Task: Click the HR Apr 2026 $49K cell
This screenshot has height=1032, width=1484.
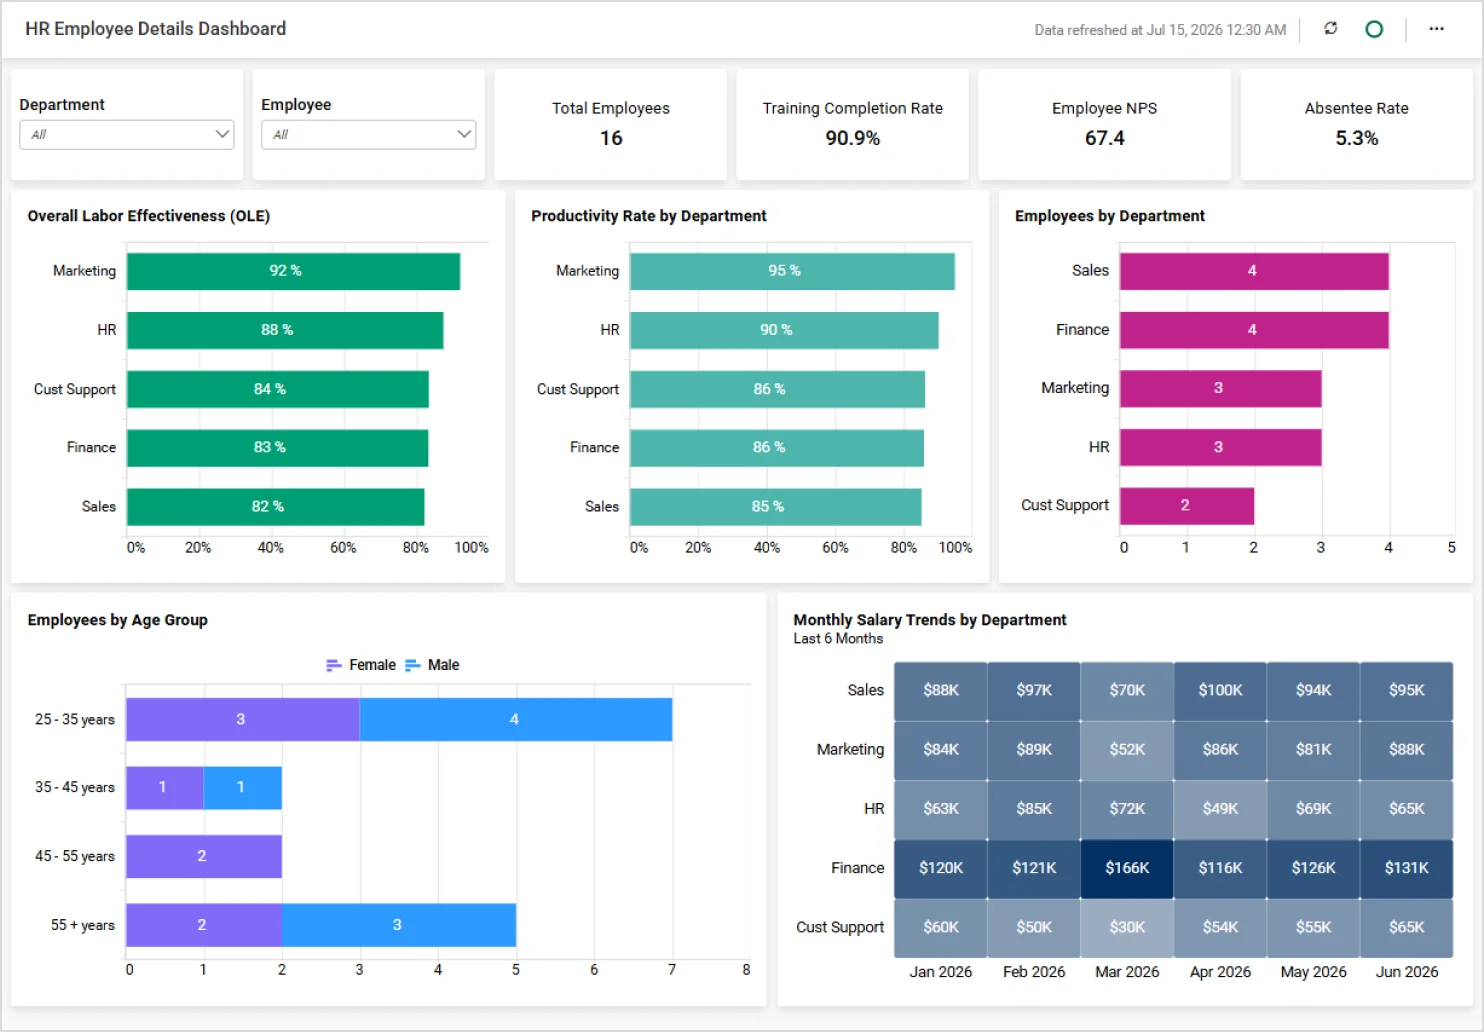Action: coord(1220,809)
